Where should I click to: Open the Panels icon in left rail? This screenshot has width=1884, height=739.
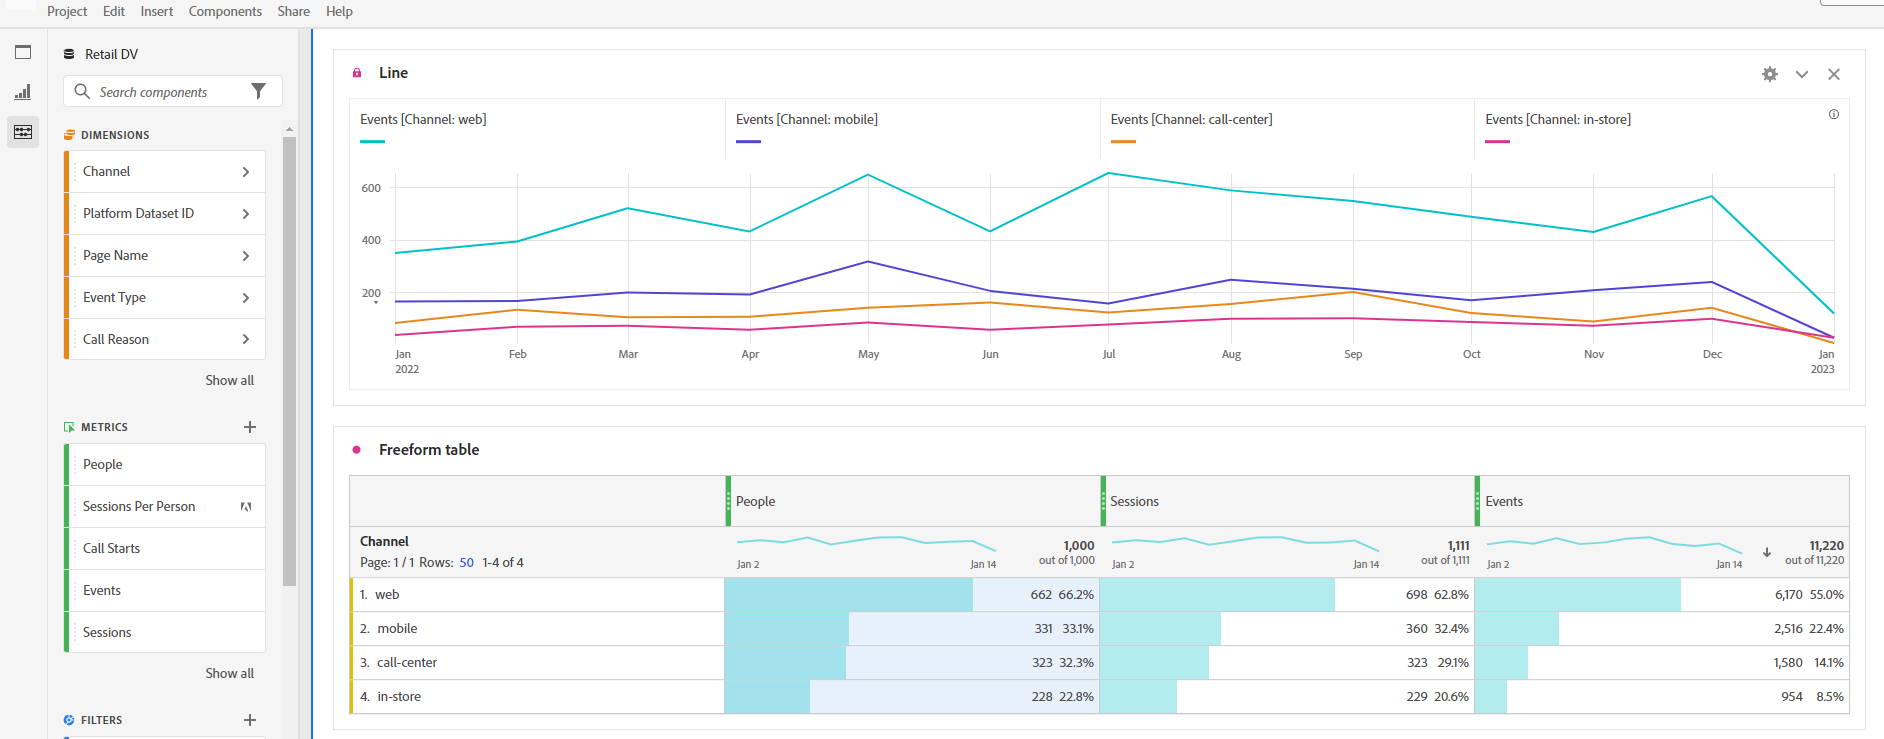23,52
